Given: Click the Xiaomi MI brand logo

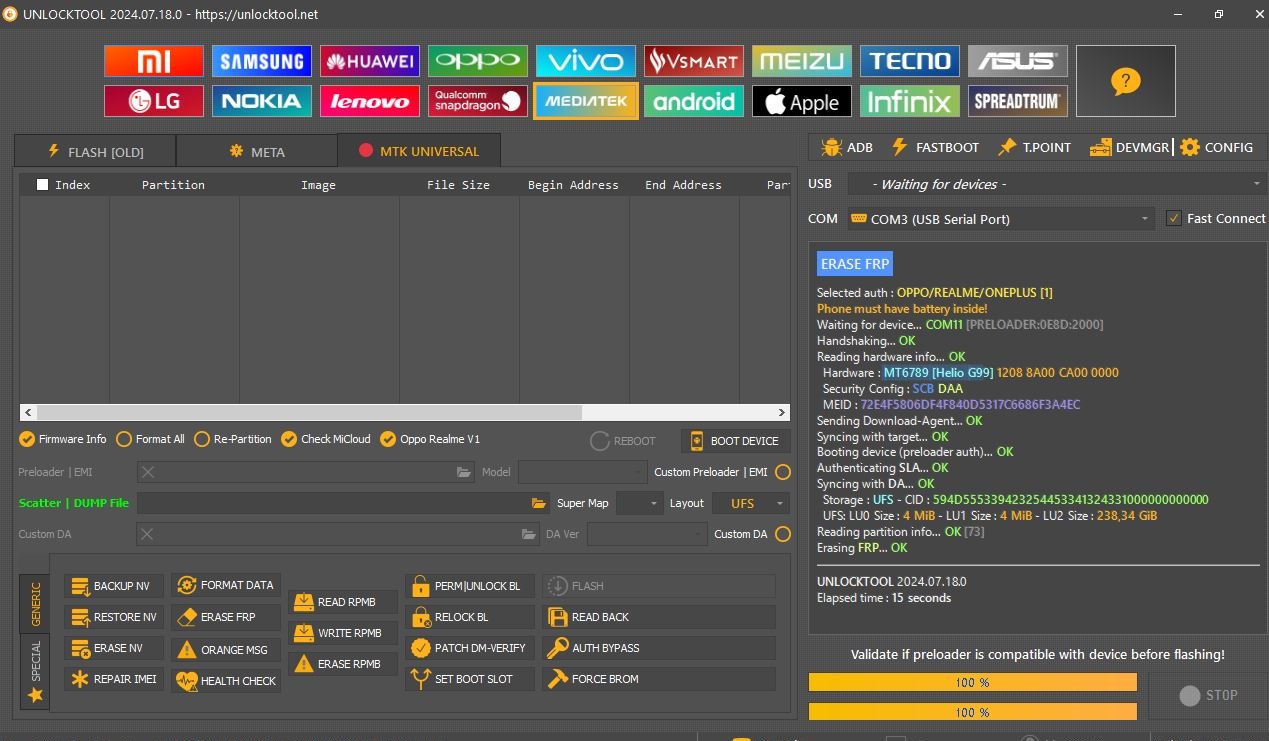Looking at the screenshot, I should (153, 61).
